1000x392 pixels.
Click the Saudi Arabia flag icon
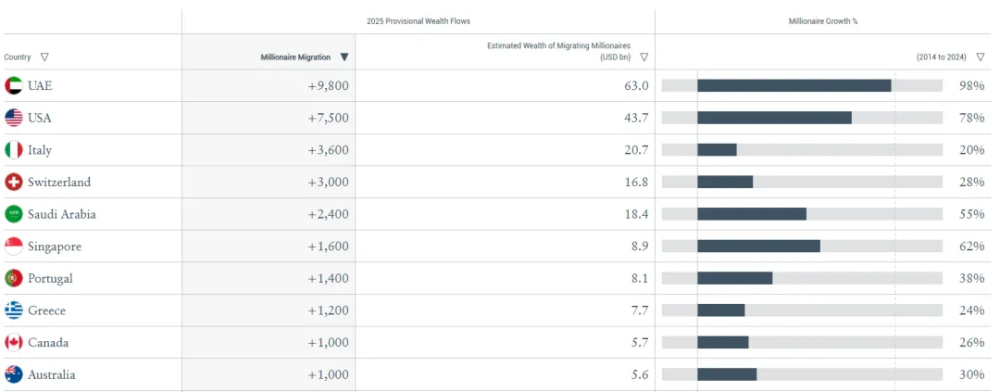pyautogui.click(x=13, y=214)
